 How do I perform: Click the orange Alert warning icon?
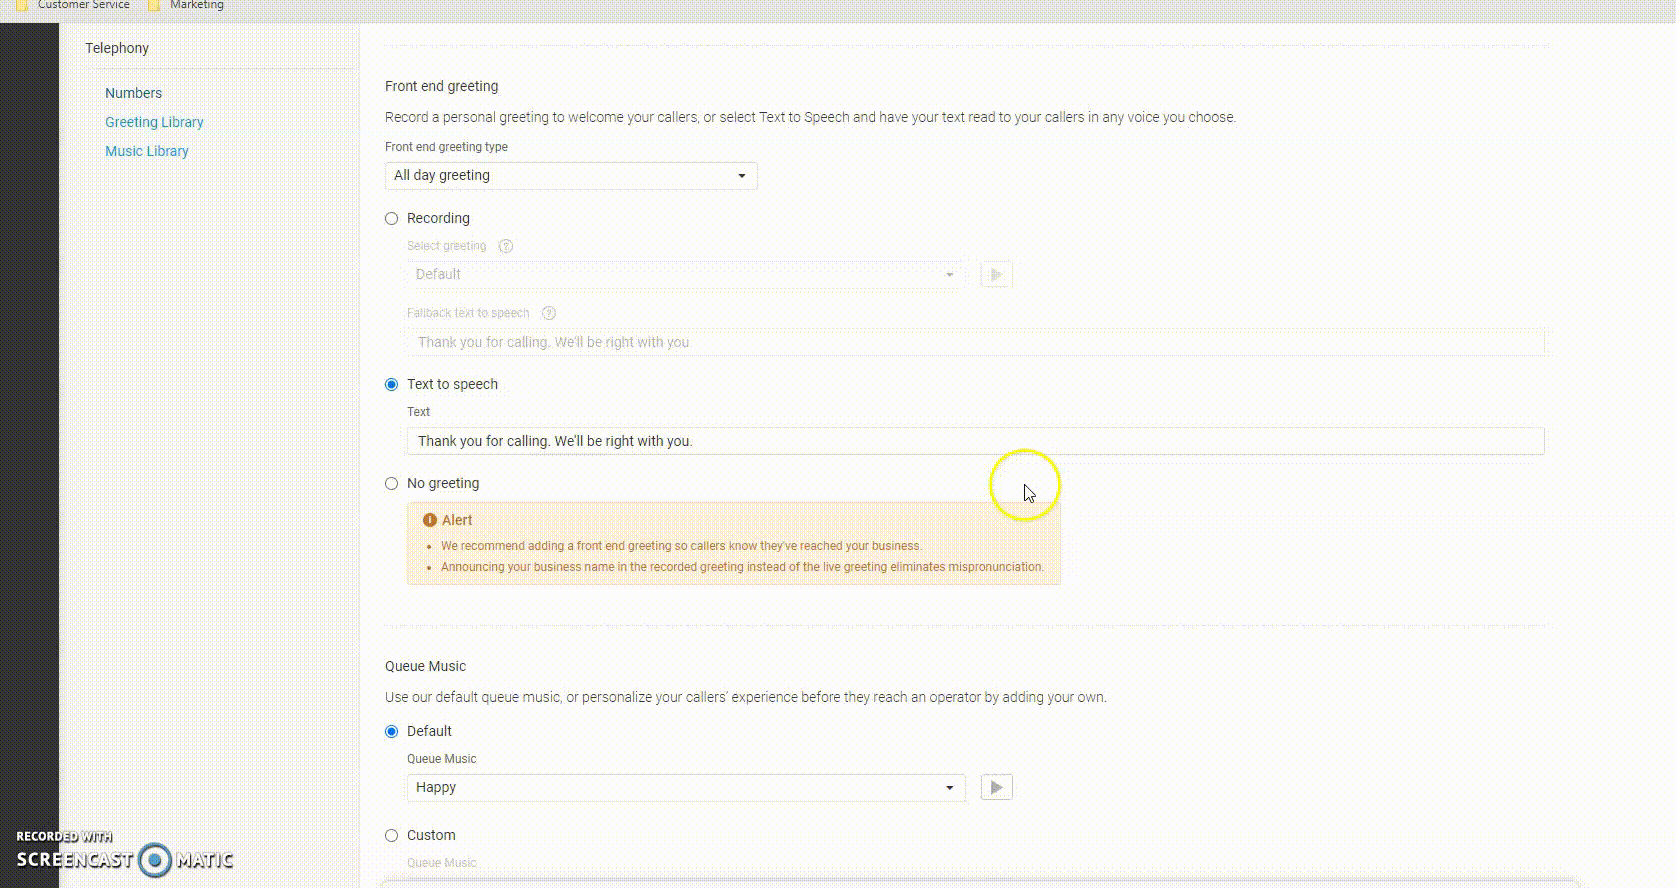[x=430, y=520]
